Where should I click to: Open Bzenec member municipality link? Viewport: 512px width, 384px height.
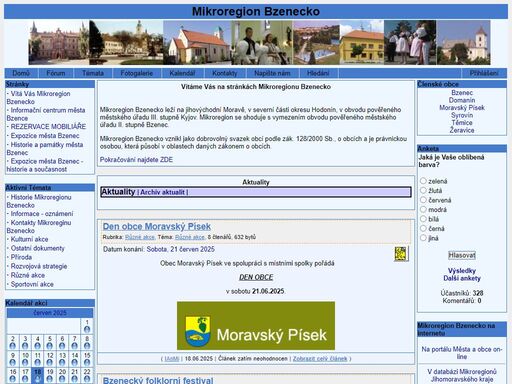click(462, 93)
